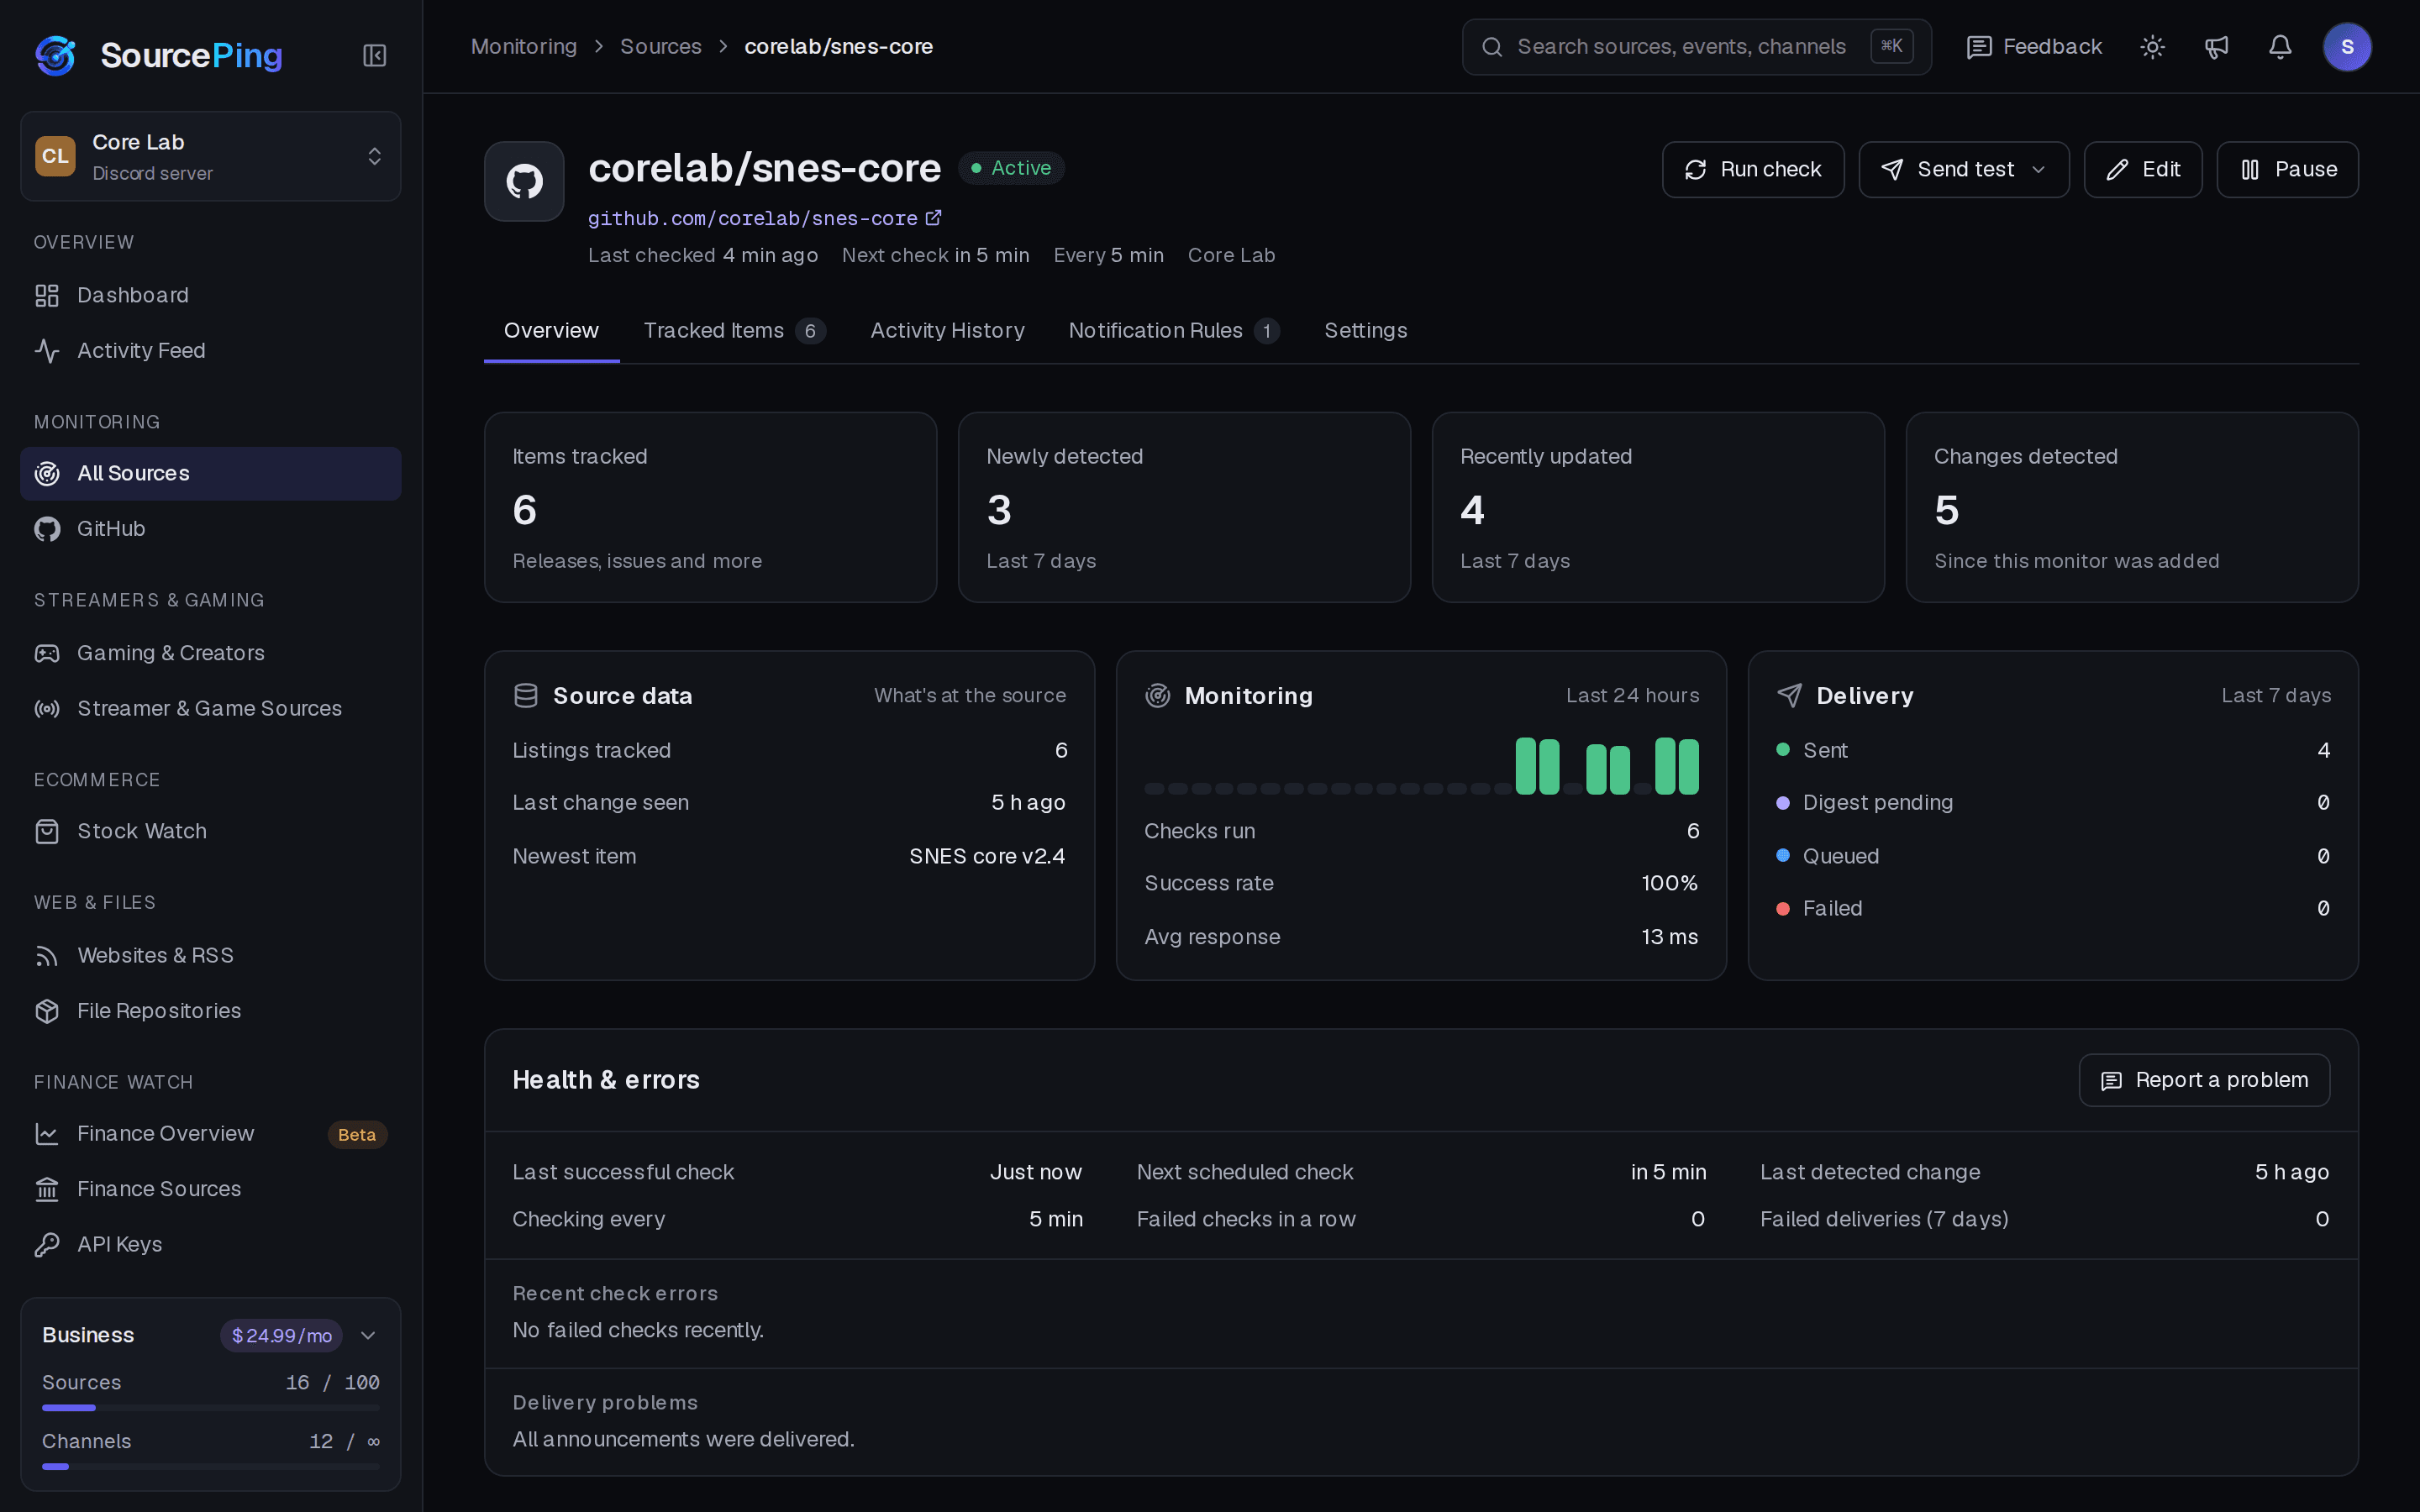Open the external link icon beside repo URL
The image size is (2420, 1512).
click(x=933, y=218)
